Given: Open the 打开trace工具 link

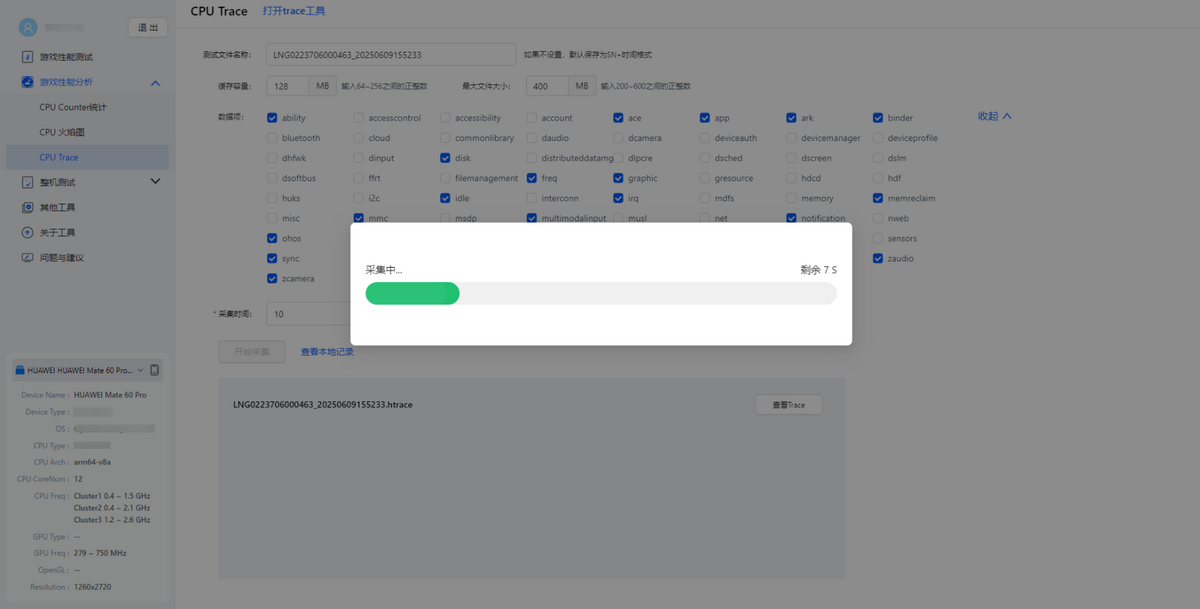Looking at the screenshot, I should click(293, 11).
